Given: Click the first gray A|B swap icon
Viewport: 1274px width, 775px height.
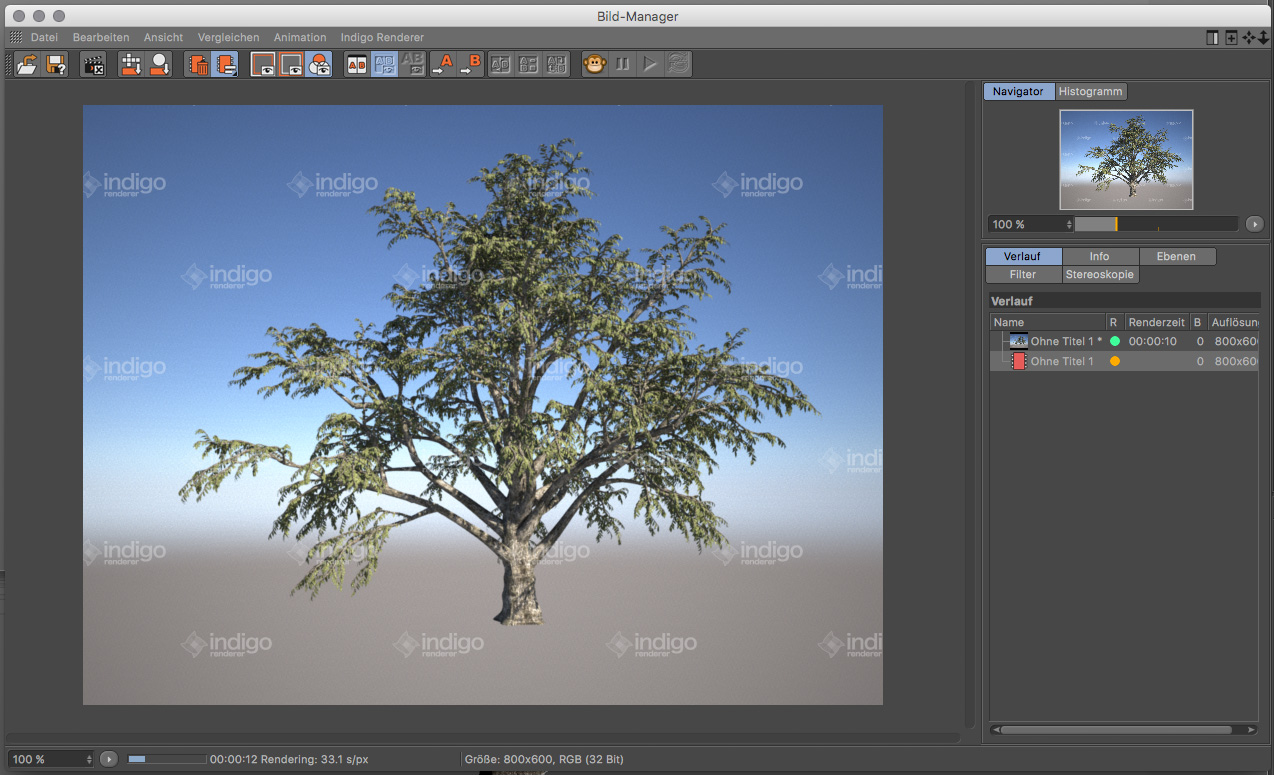Looking at the screenshot, I should click(x=501, y=65).
